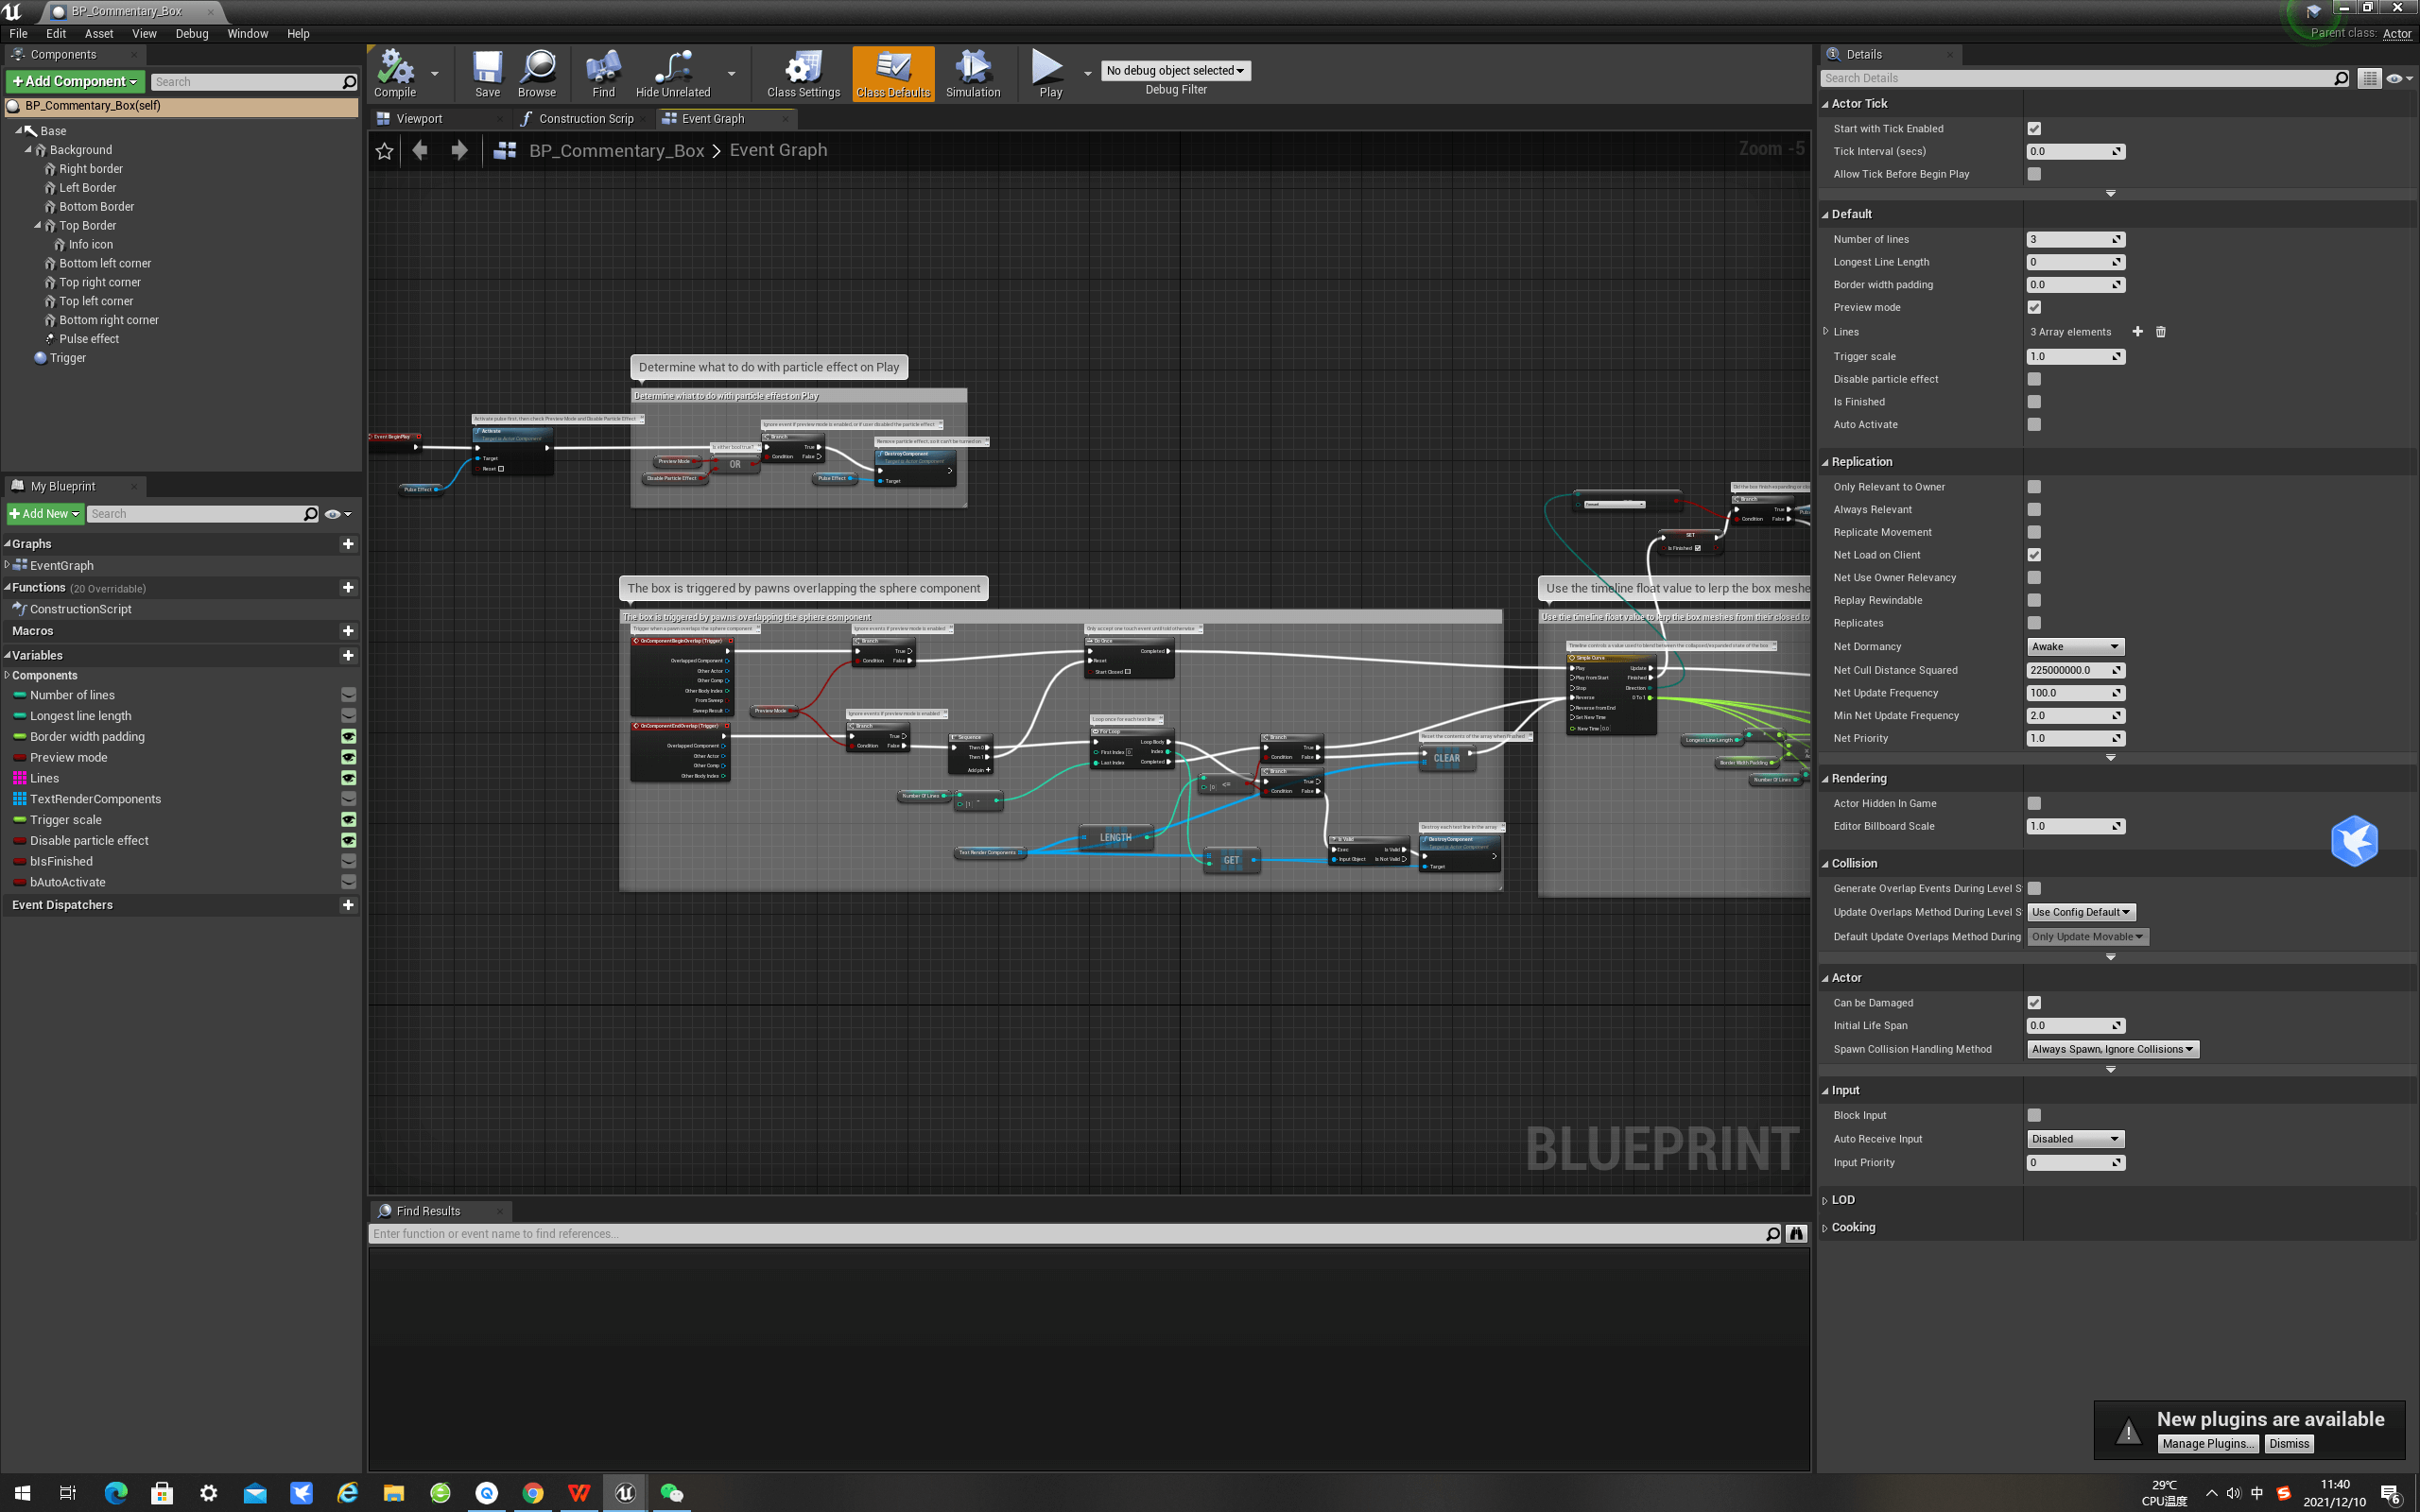Toggle visibility eye for the Lines variable
The image size is (2420, 1512).
click(x=348, y=778)
